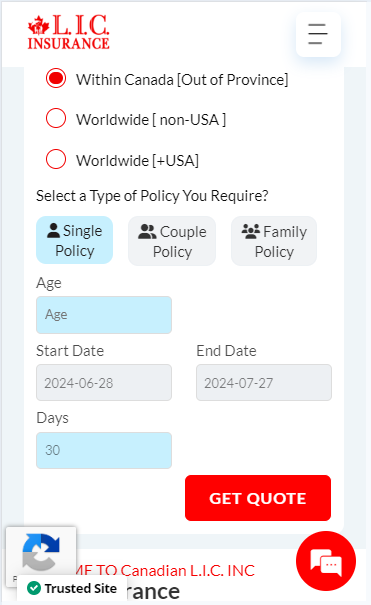Click the single person icon
This screenshot has width=371, height=605.
pyautogui.click(x=53, y=231)
